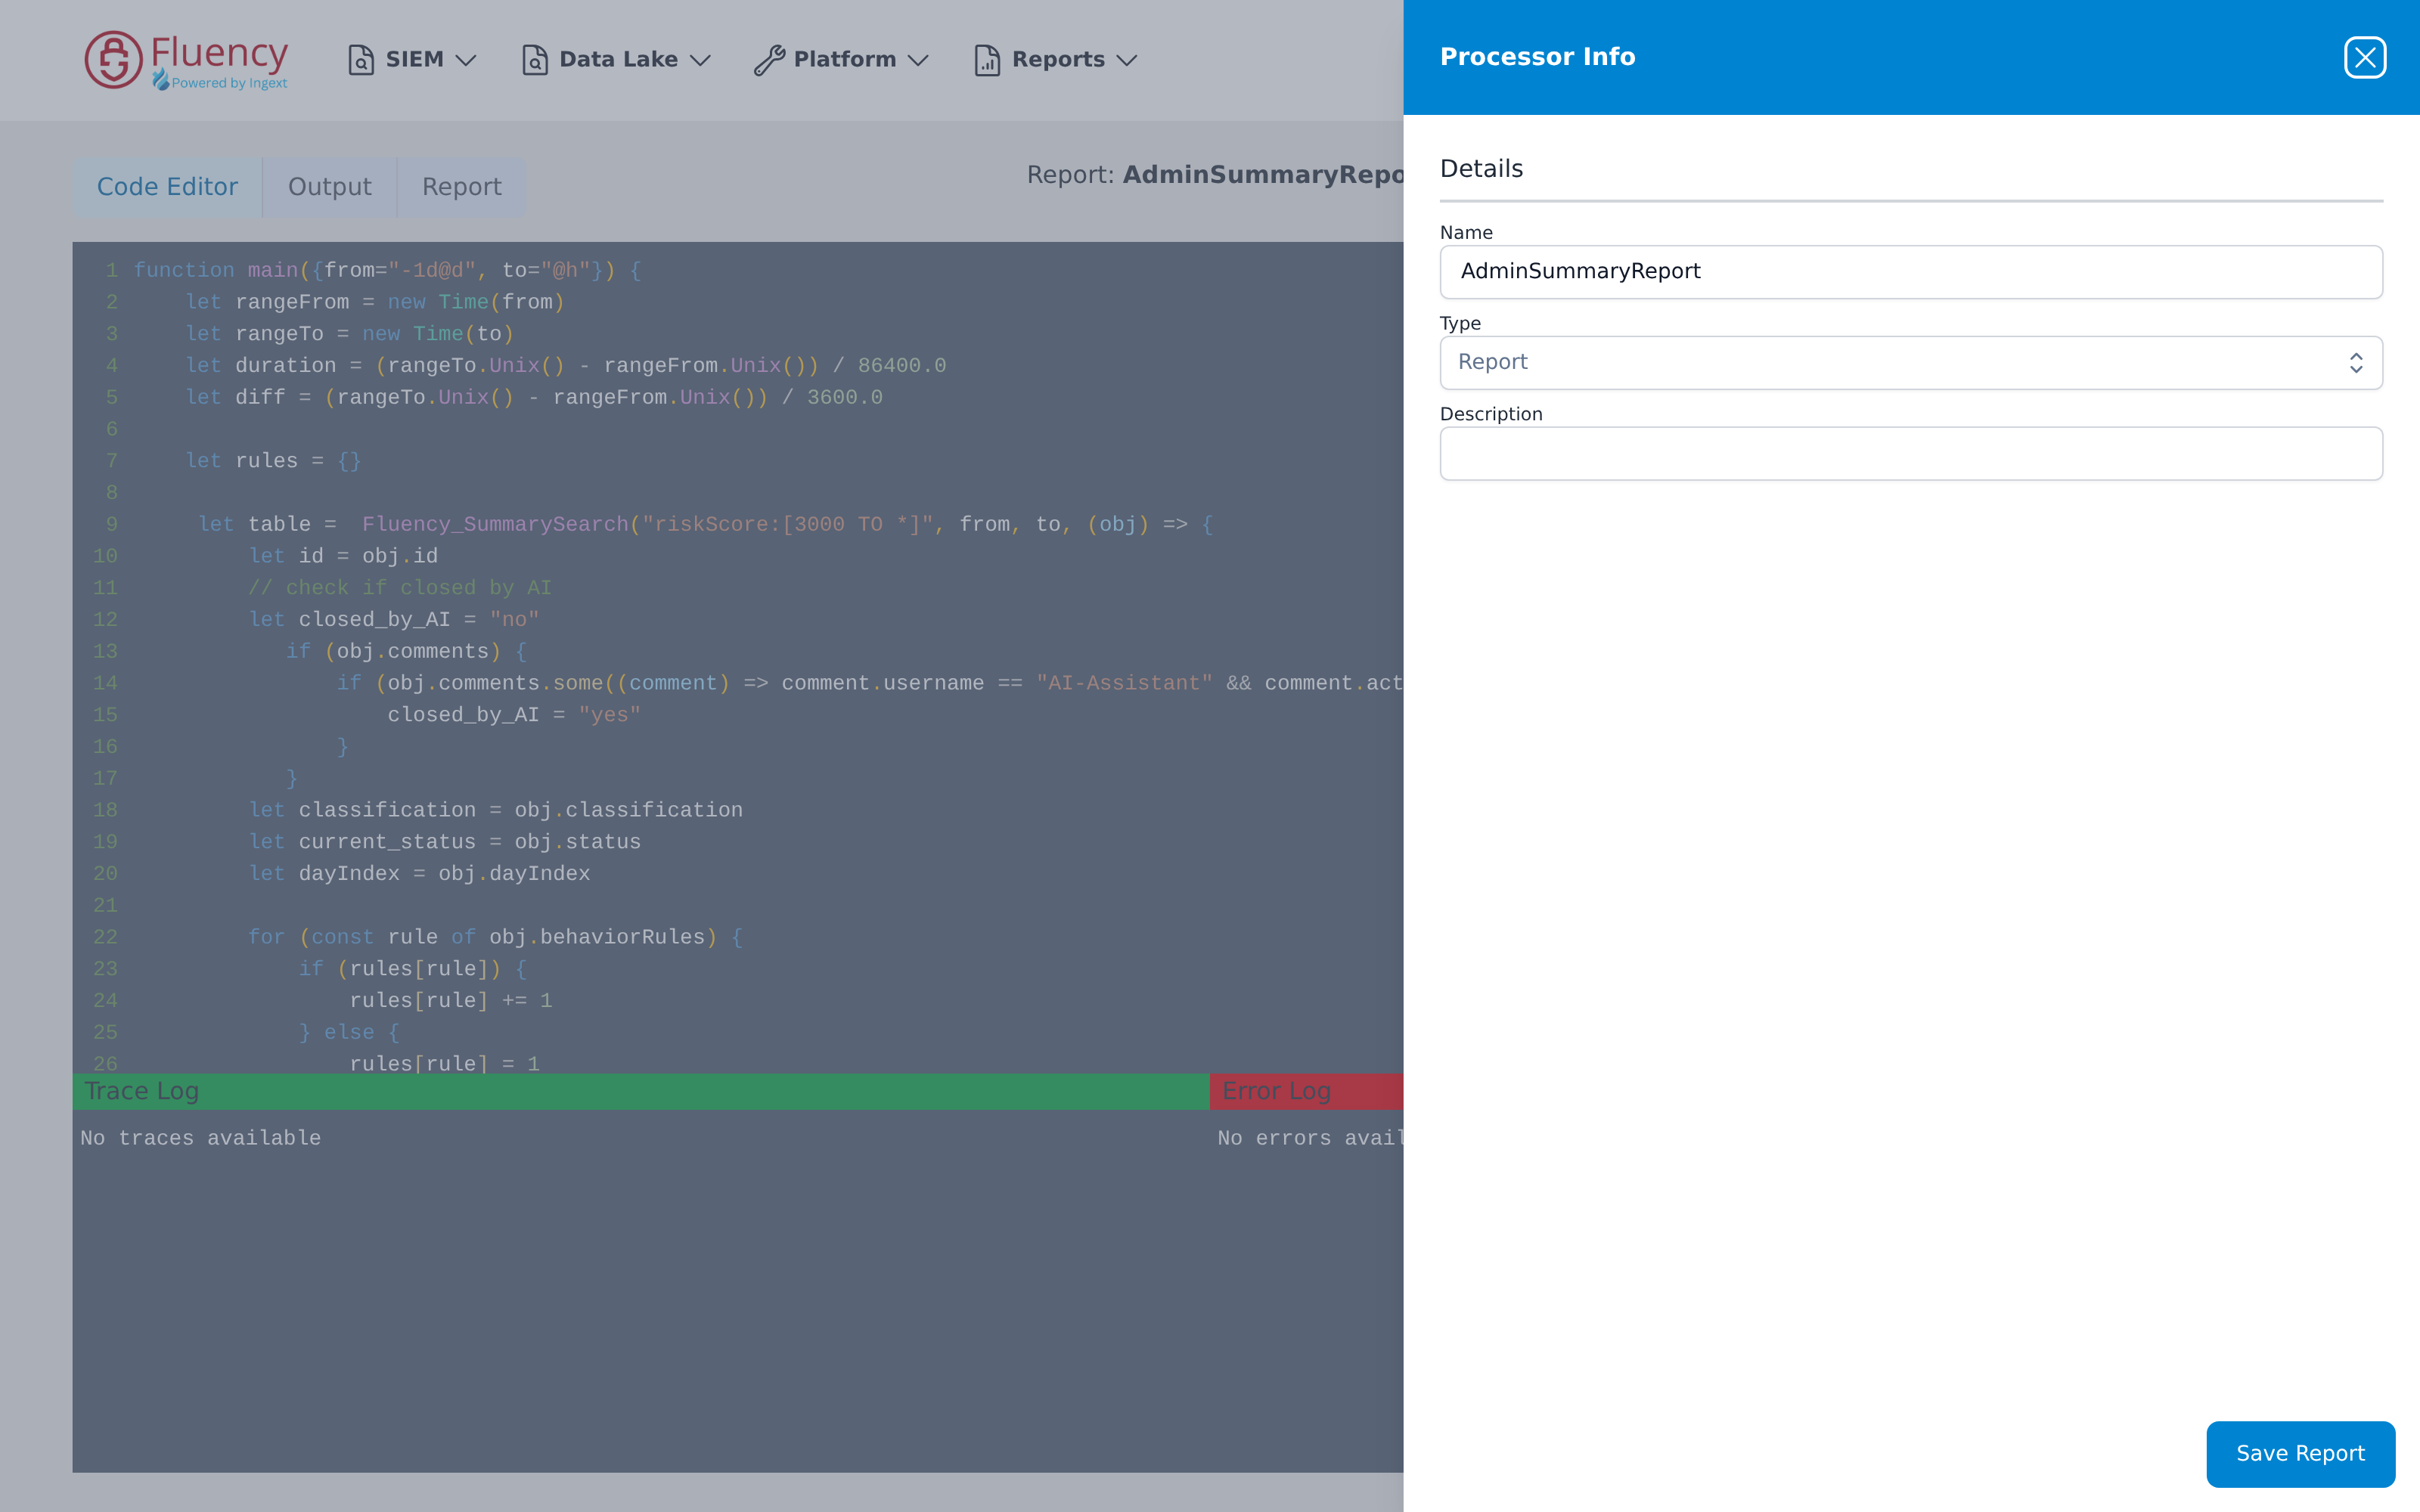Click the Reports chart file icon
Viewport: 2420px width, 1512px height.
[x=987, y=60]
